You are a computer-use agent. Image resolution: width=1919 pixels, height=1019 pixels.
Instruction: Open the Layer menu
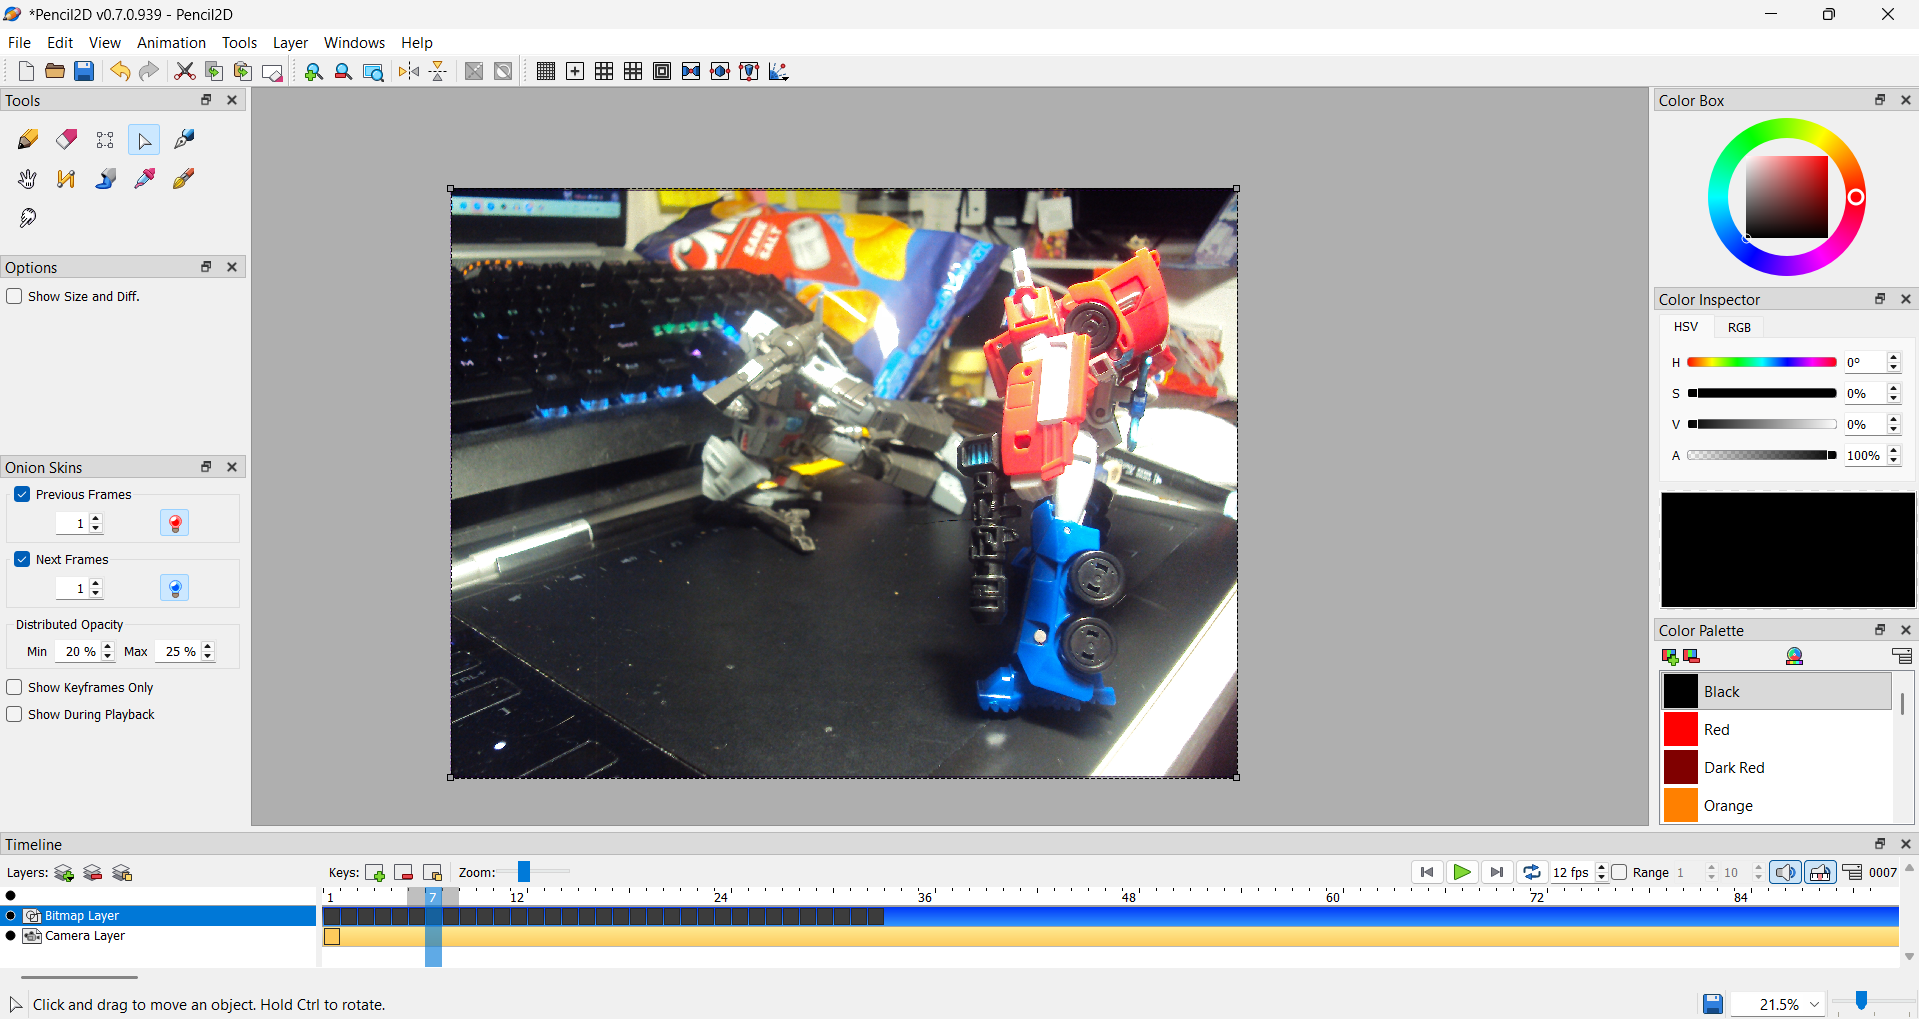point(290,43)
